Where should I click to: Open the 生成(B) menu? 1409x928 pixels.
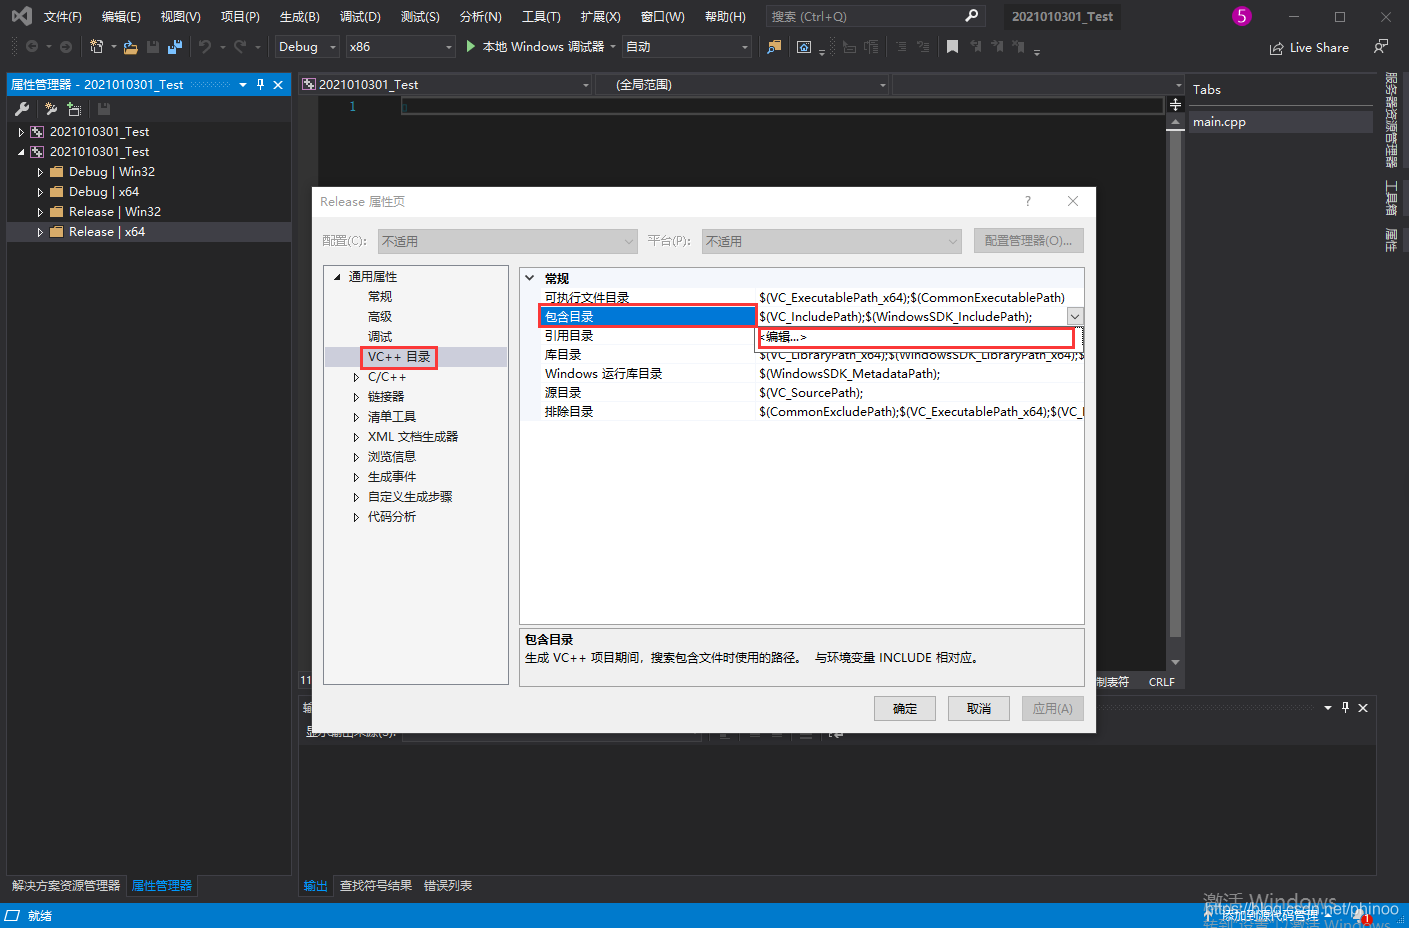(299, 16)
